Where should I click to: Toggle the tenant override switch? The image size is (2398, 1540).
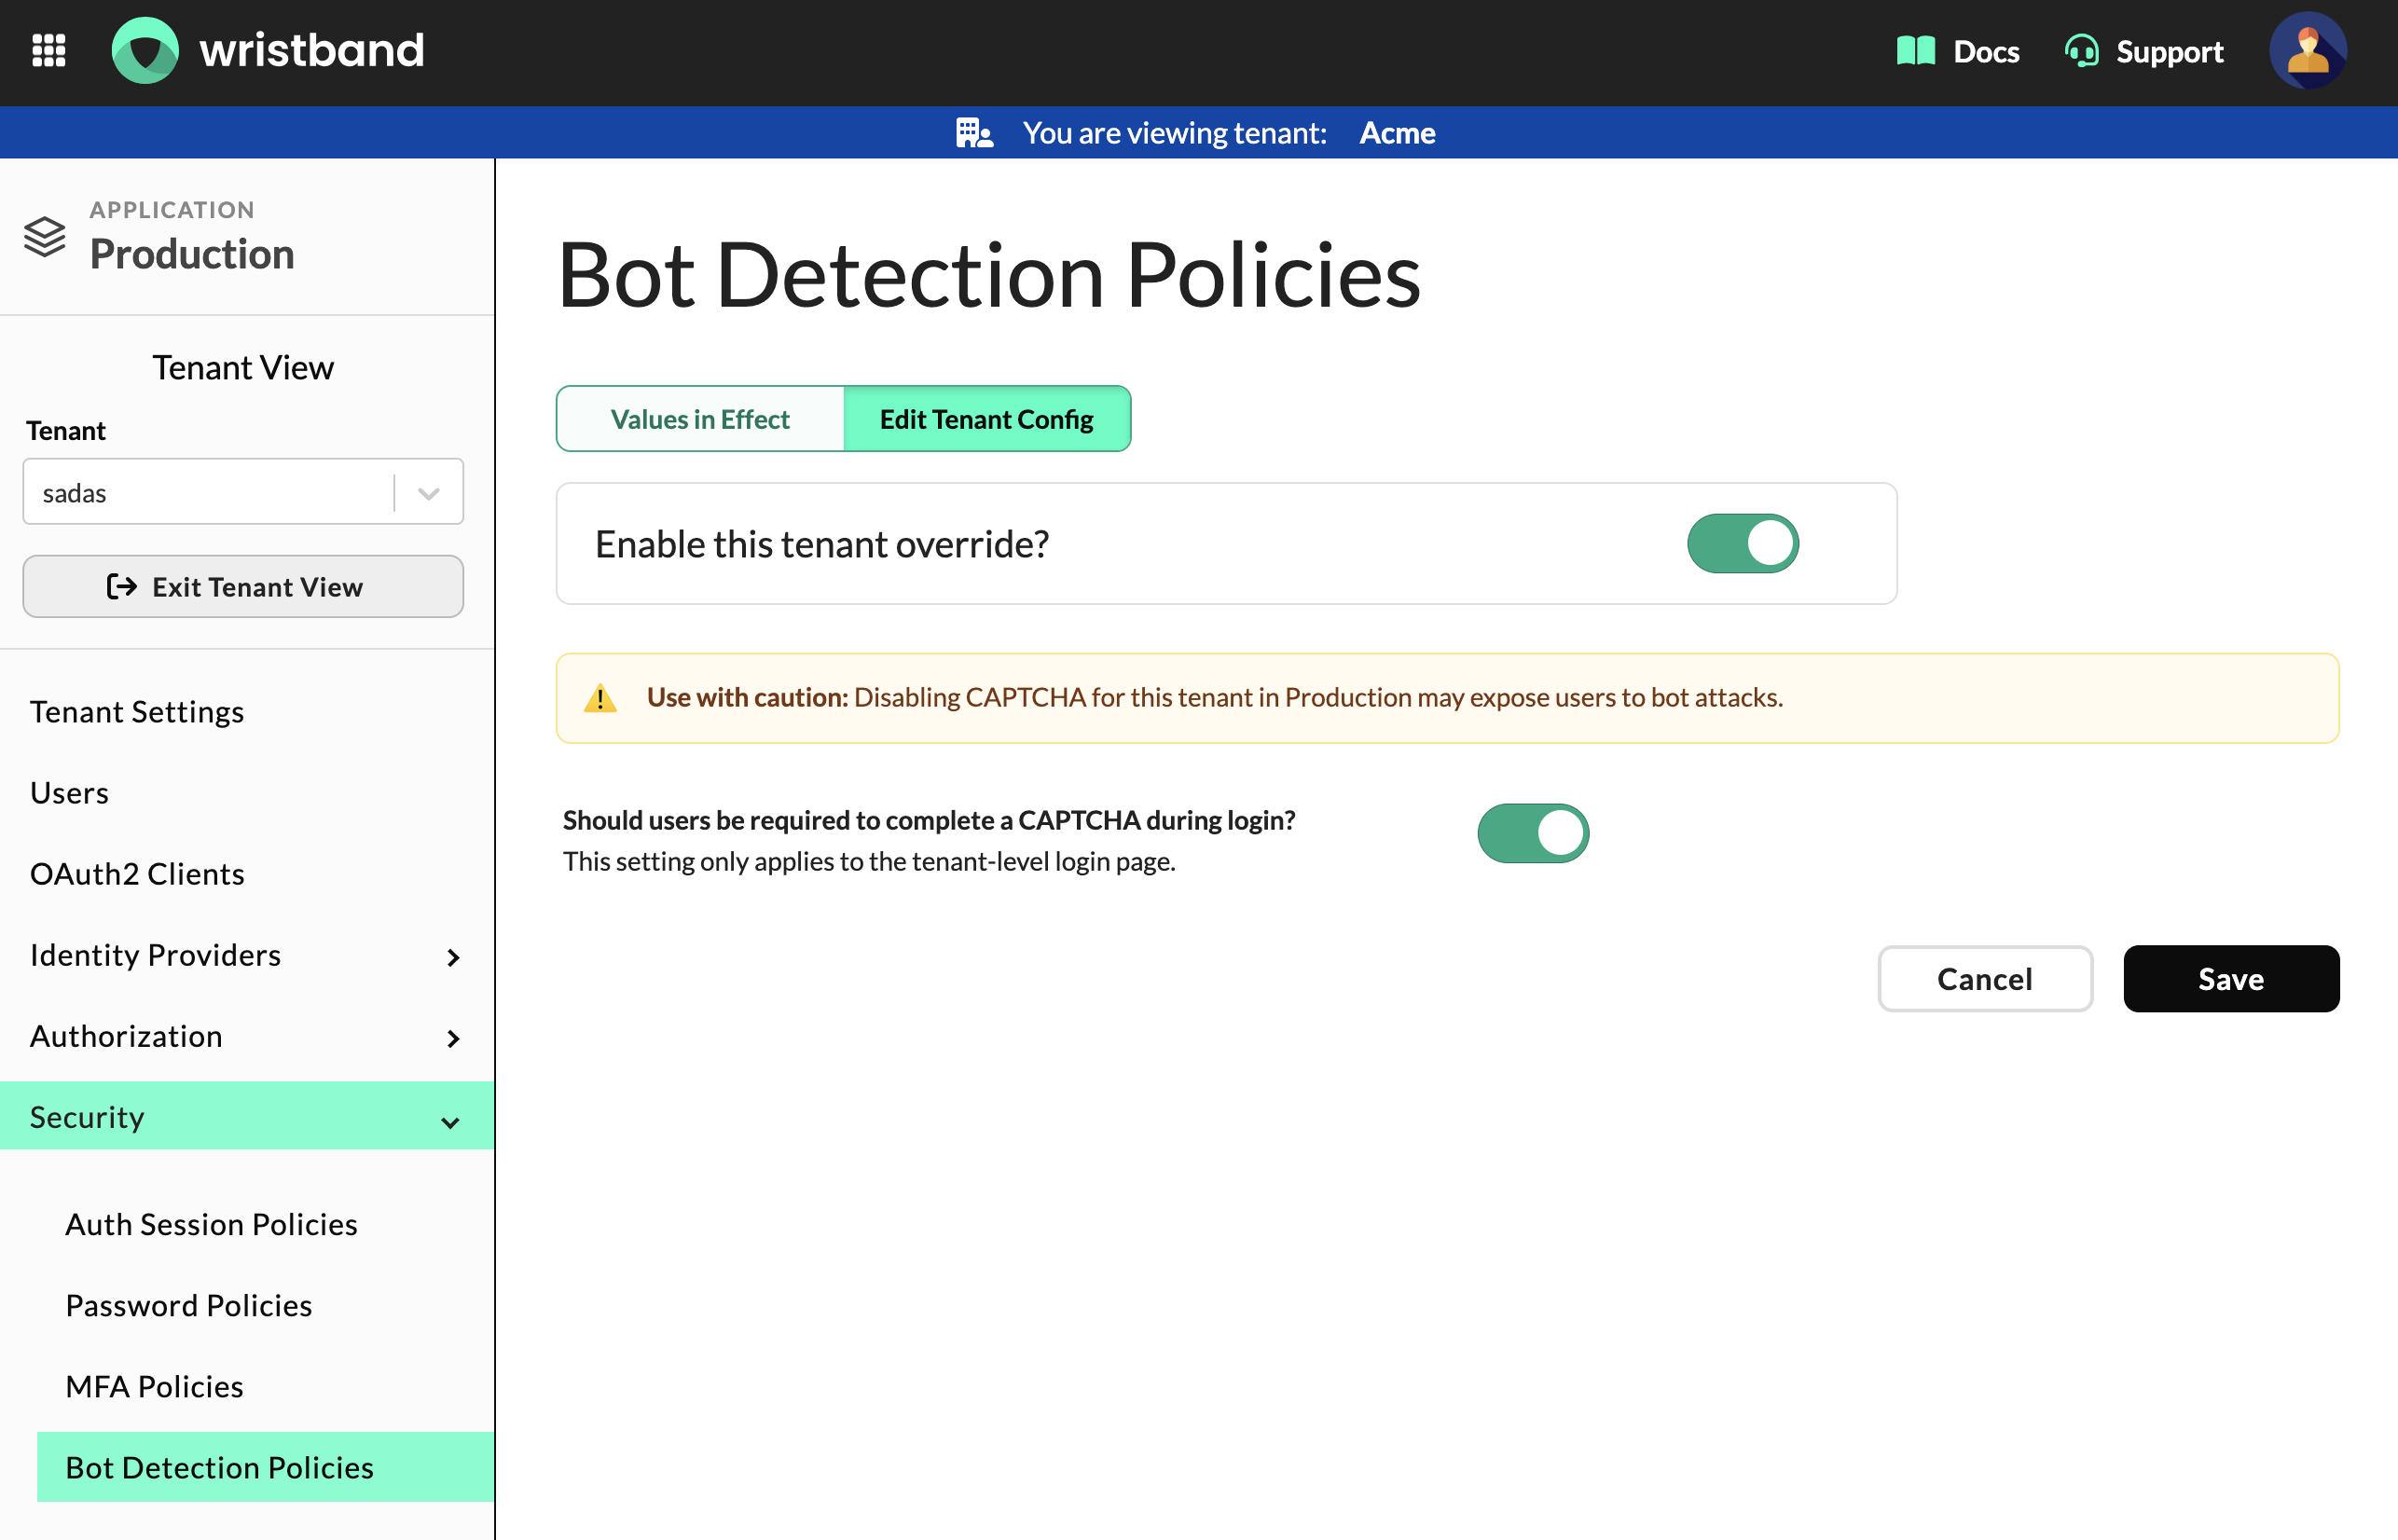pos(1743,544)
